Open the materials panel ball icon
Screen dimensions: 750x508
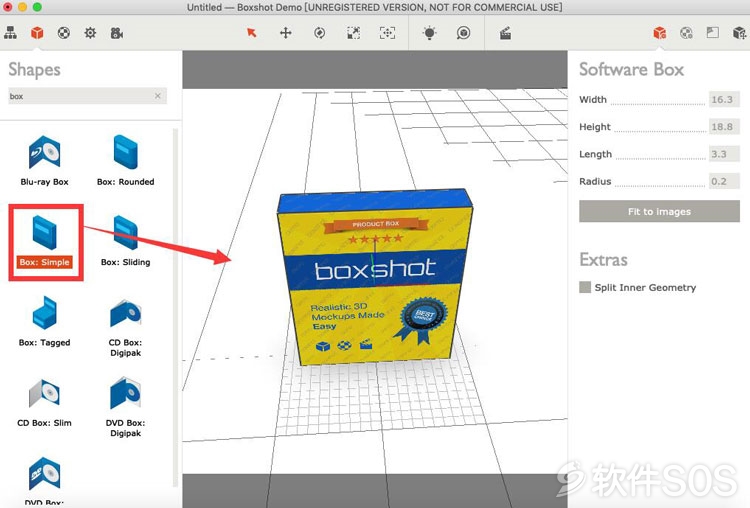coord(64,33)
